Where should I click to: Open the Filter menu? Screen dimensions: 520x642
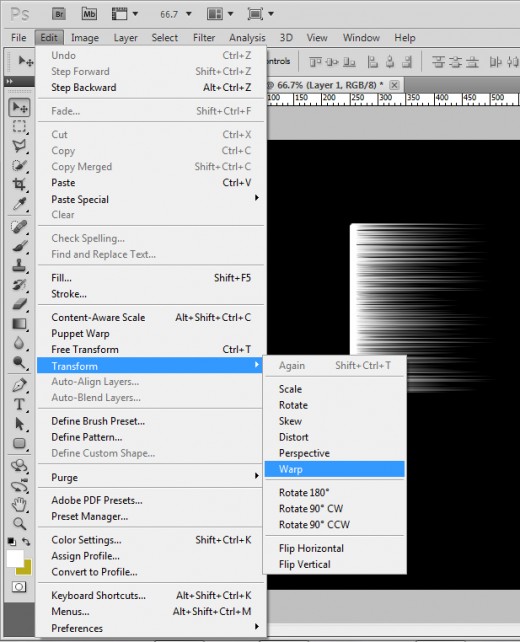[x=204, y=38]
